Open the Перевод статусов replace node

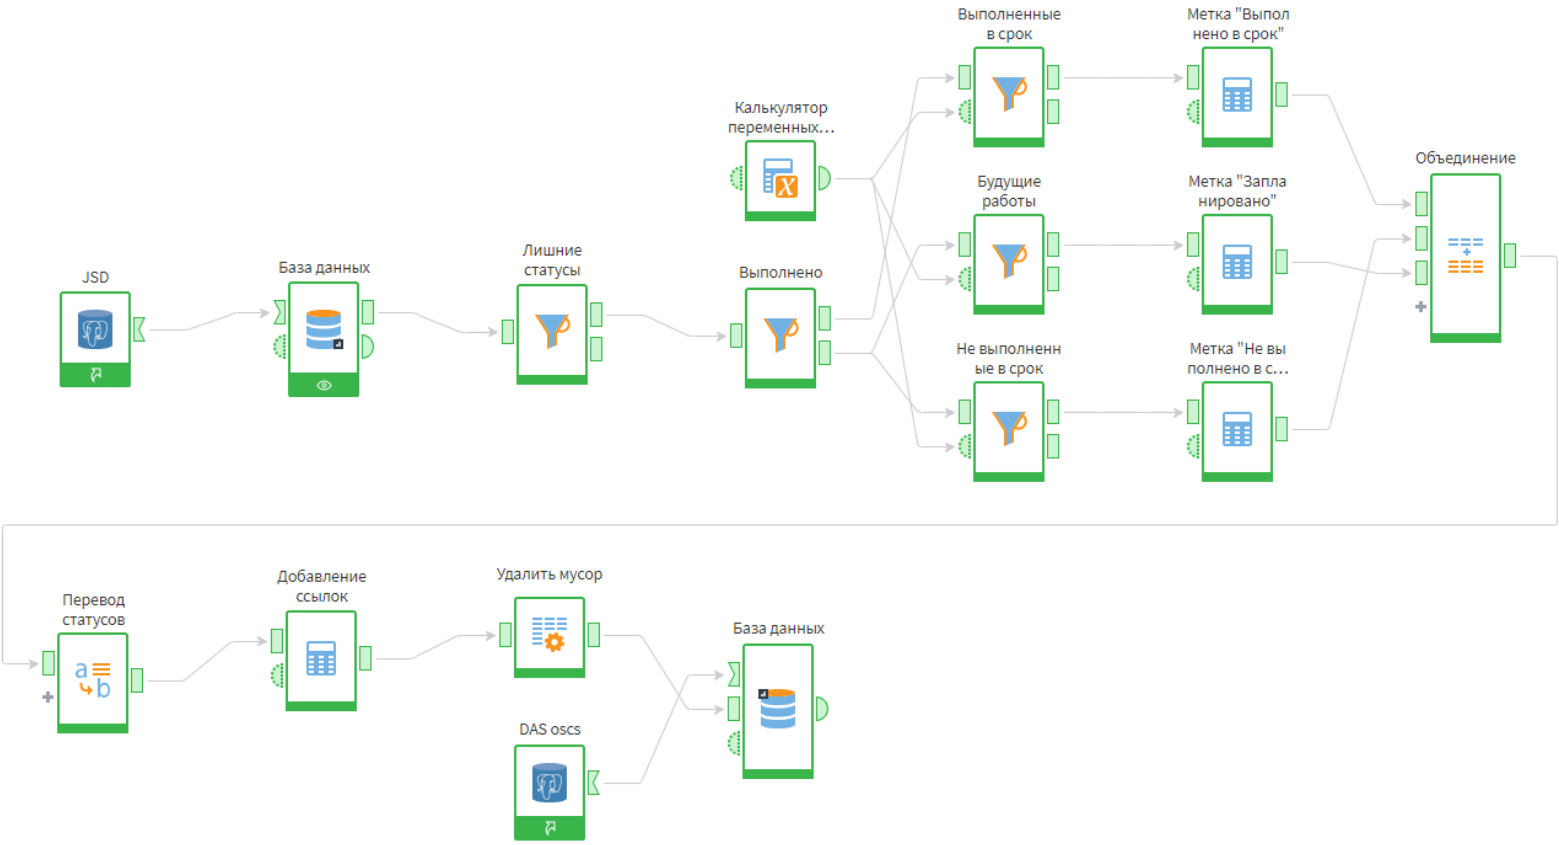point(93,682)
